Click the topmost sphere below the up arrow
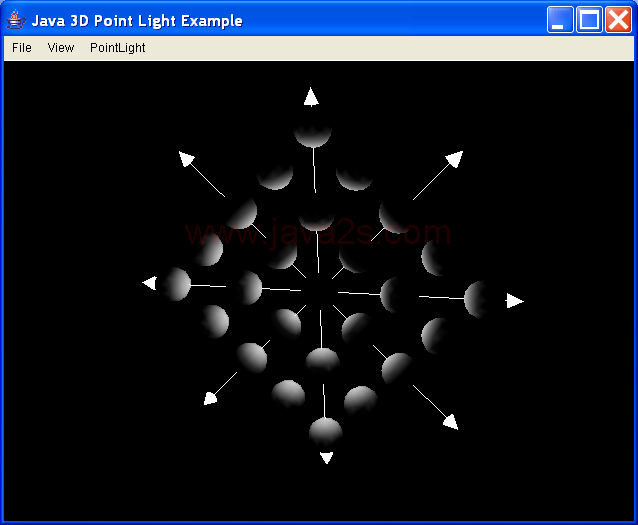Viewport: 638px width, 525px height. [312, 136]
